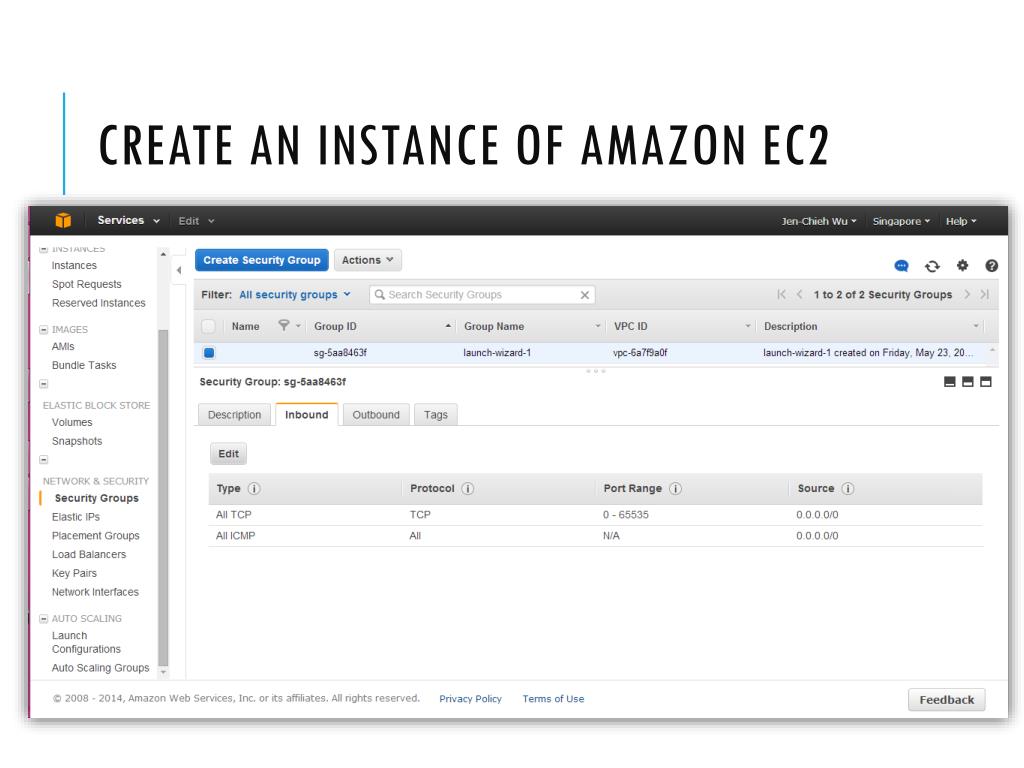Viewport: 1024px width, 768px height.
Task: Open Bundle Tasks in the sidebar
Action: [84, 366]
